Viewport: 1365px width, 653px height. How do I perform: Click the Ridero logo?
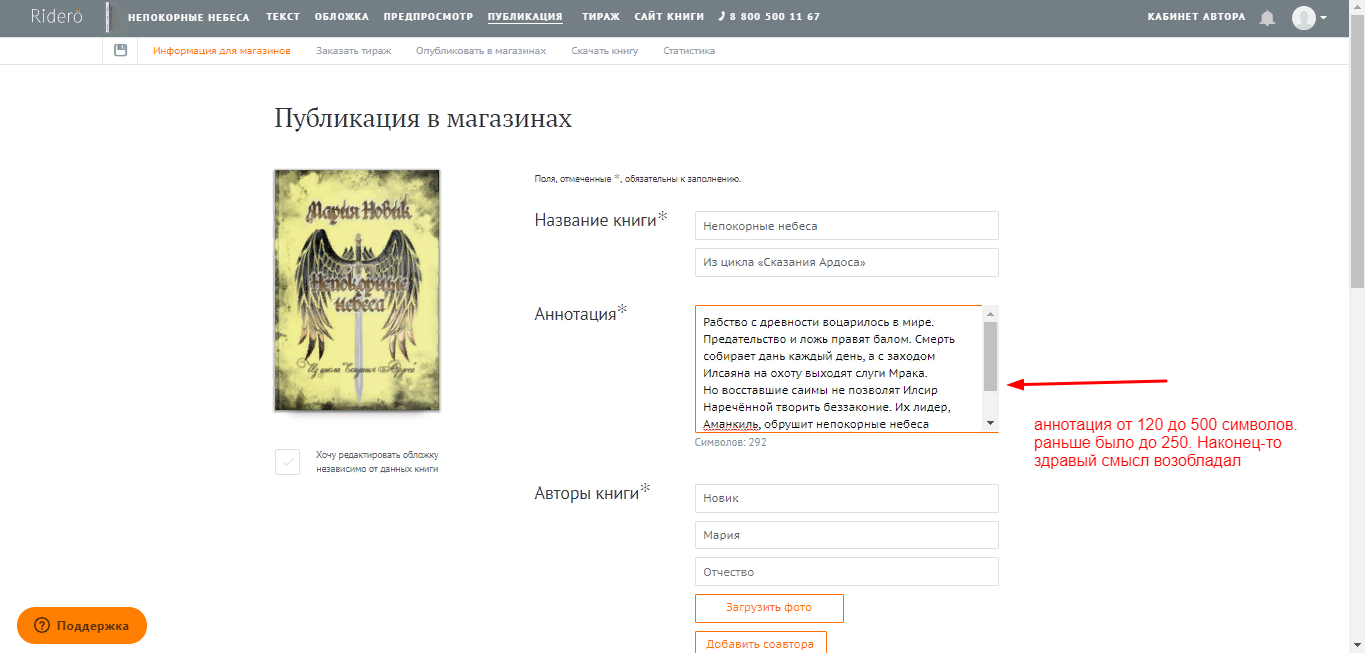(x=56, y=16)
